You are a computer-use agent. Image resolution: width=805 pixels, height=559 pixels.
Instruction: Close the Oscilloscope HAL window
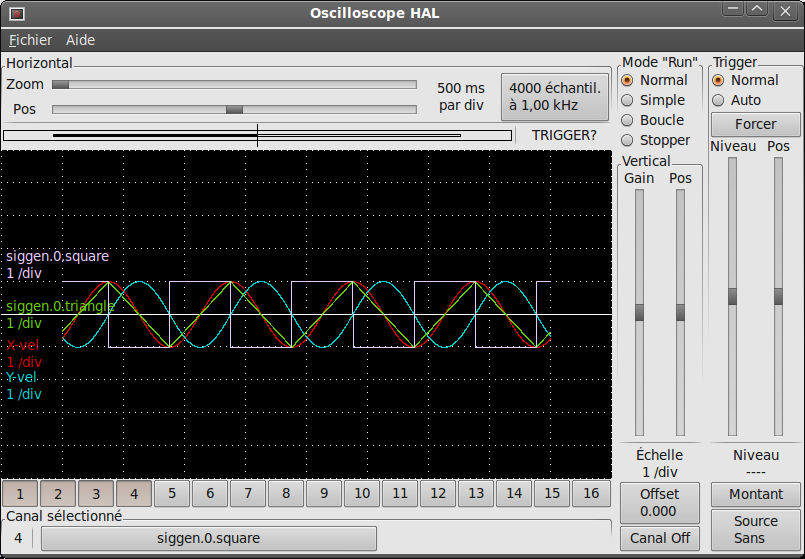coord(785,11)
